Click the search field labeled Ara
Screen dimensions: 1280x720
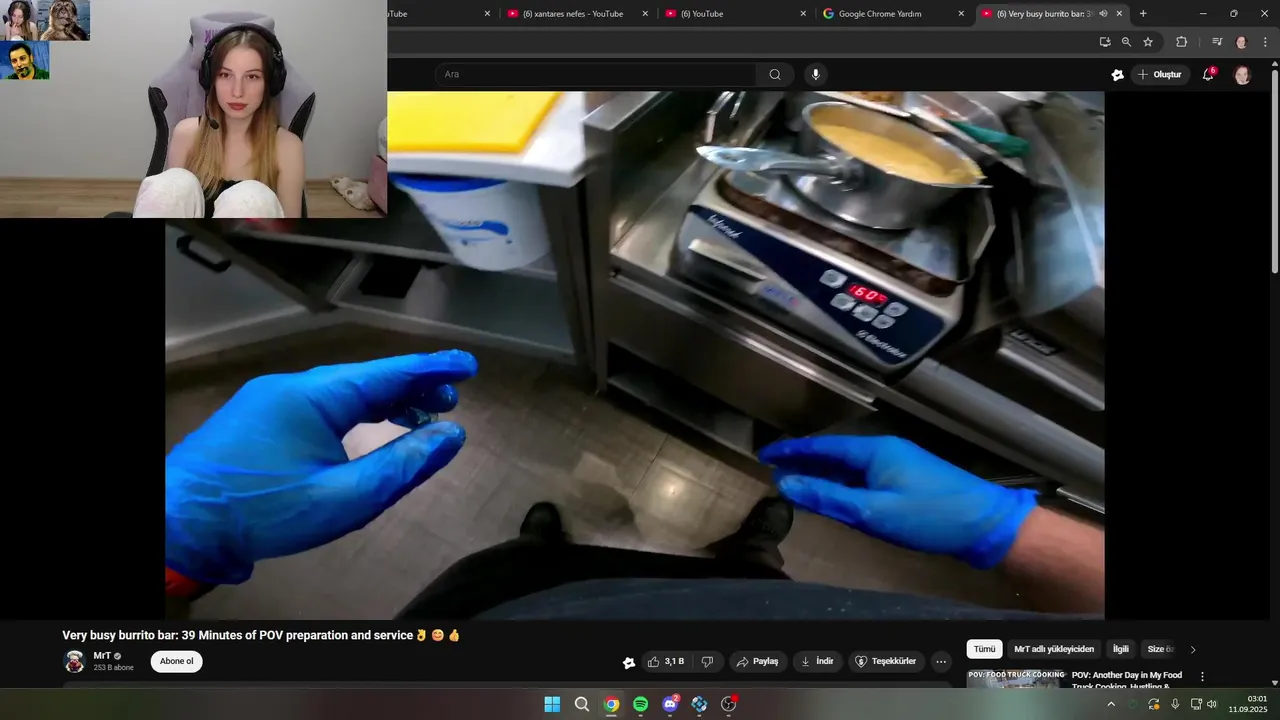(596, 74)
